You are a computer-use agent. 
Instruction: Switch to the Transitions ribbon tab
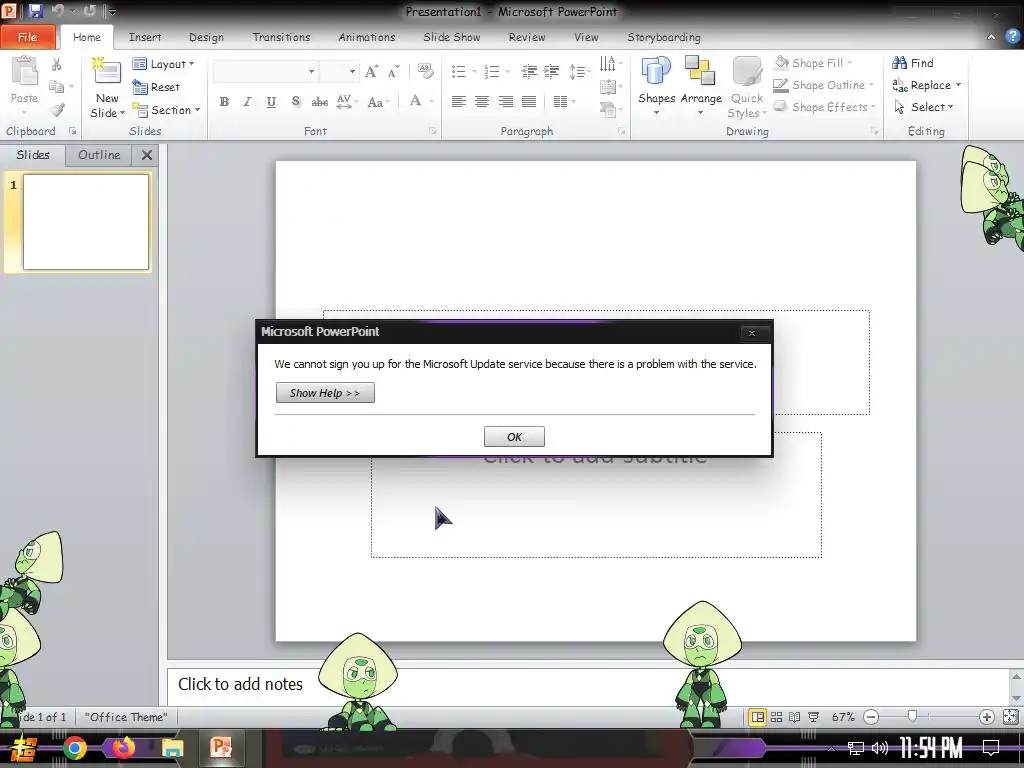[x=281, y=37]
